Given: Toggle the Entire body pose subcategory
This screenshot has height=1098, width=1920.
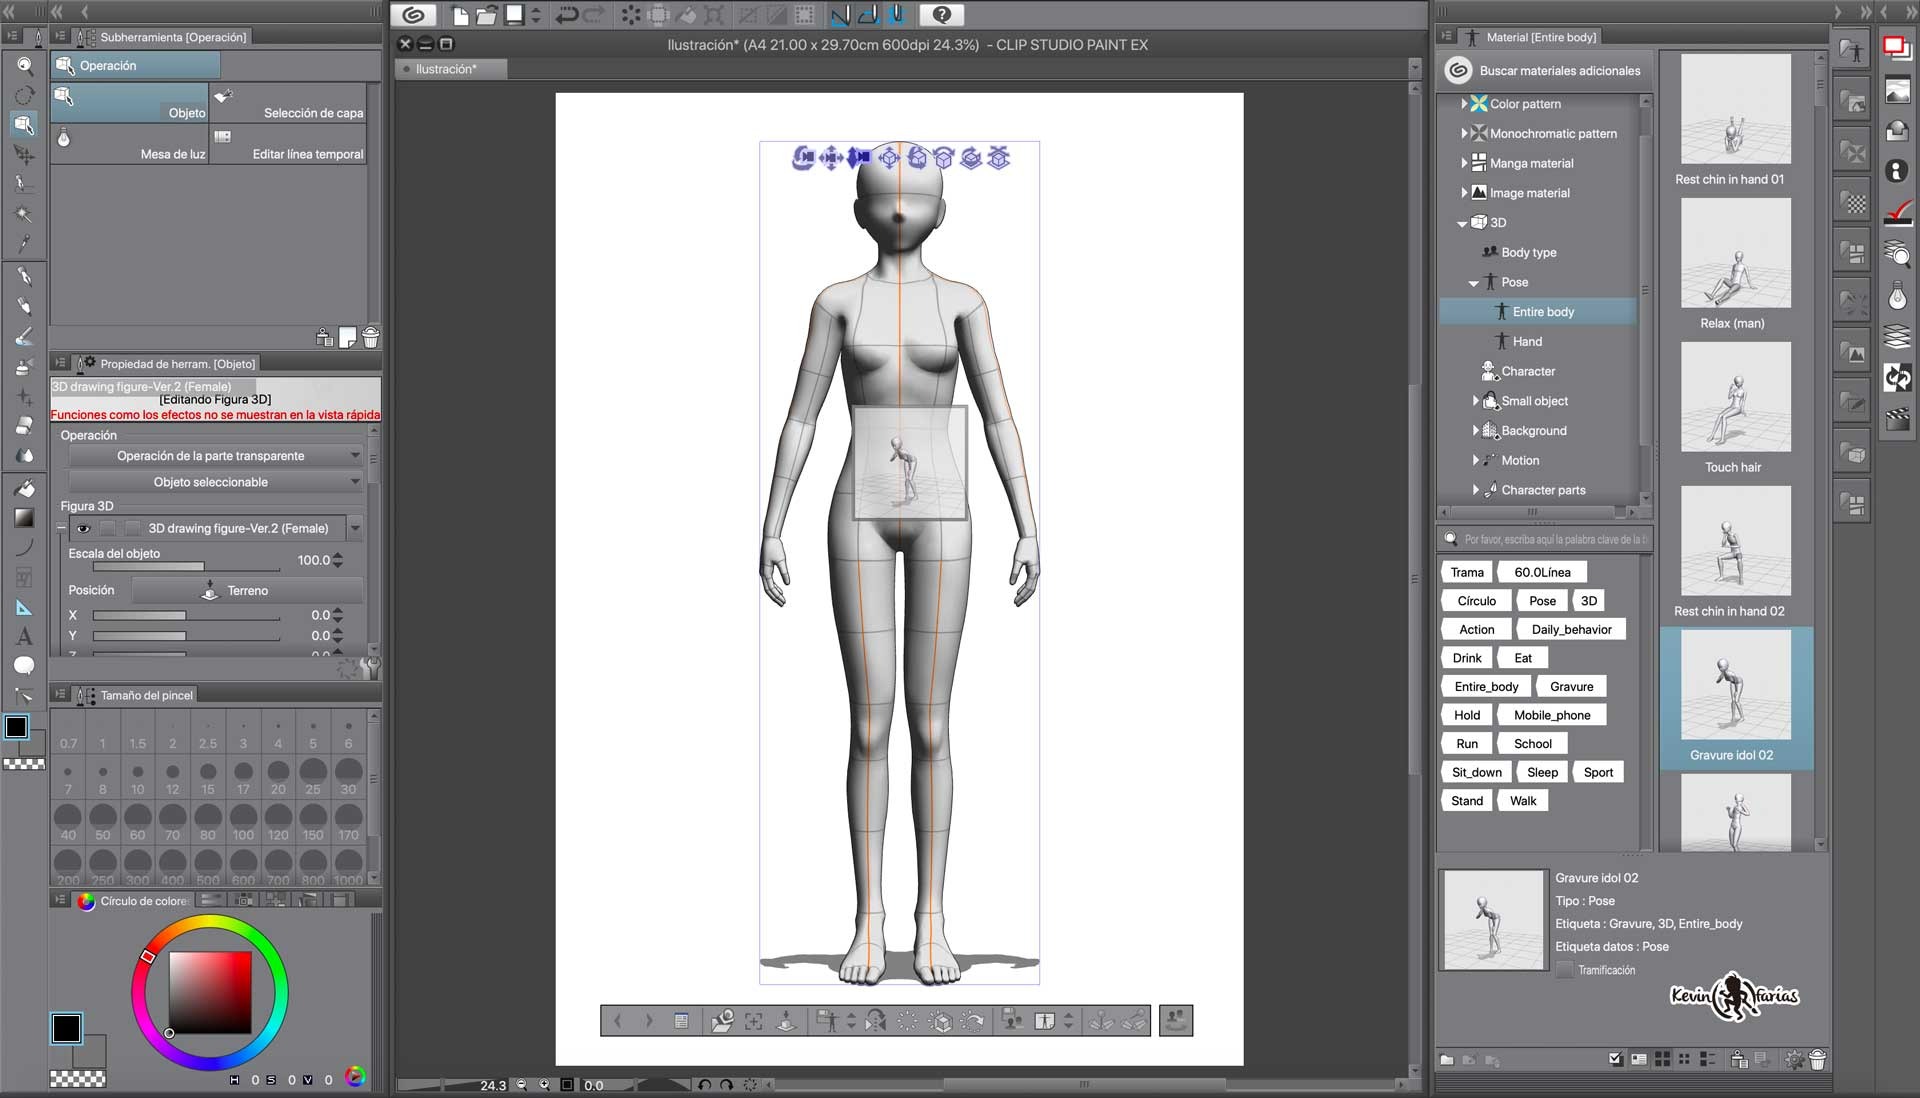Looking at the screenshot, I should [x=1542, y=311].
